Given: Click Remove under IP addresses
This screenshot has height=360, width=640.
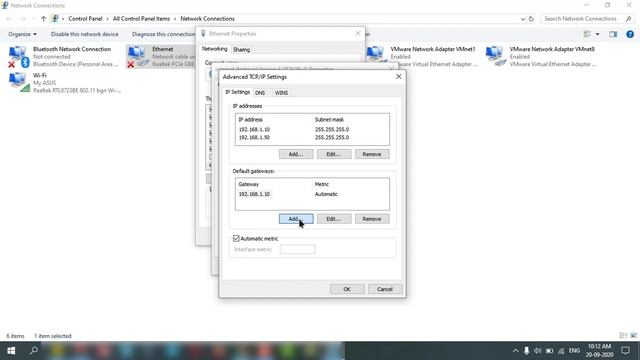Looking at the screenshot, I should click(372, 154).
